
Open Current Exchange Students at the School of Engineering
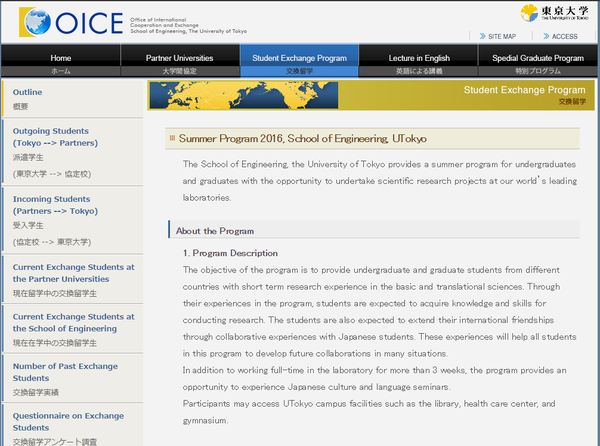click(73, 323)
